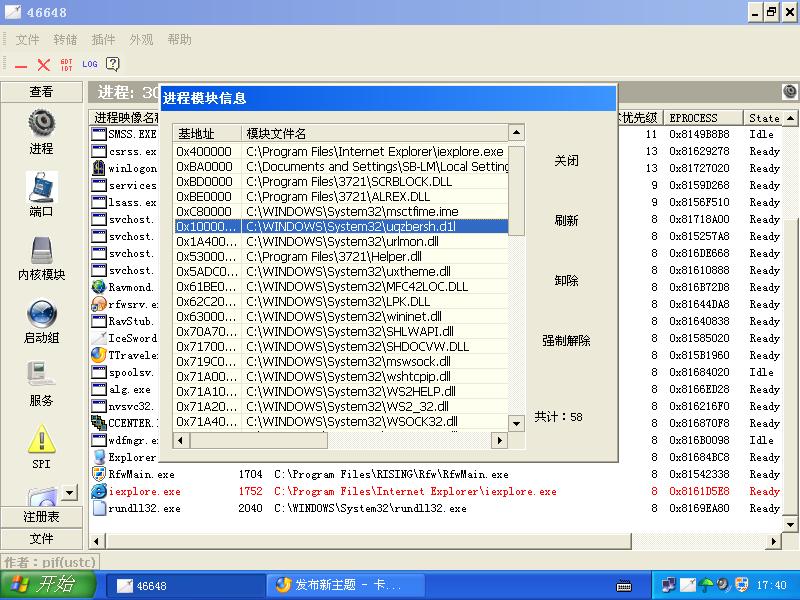Select the 启动组 startup group icon
This screenshot has height=600, width=800.
point(41,313)
